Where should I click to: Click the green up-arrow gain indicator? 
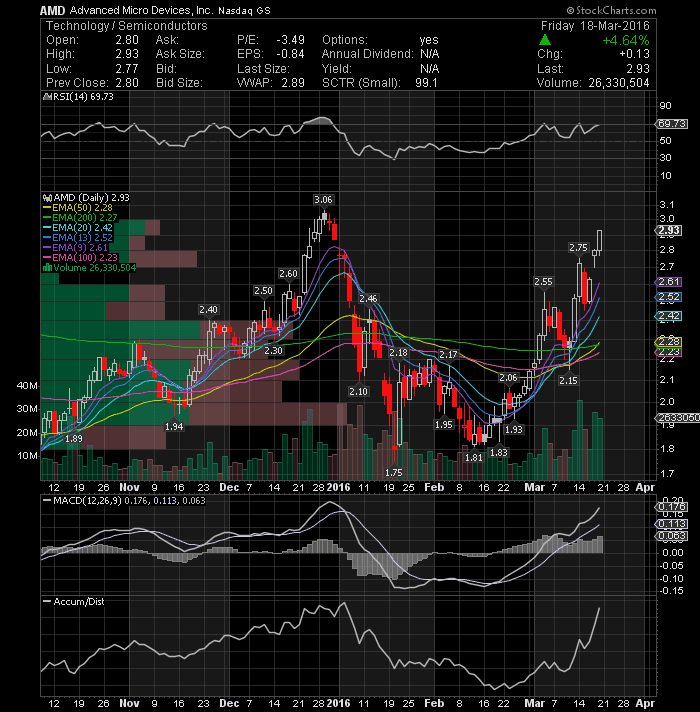click(x=545, y=40)
